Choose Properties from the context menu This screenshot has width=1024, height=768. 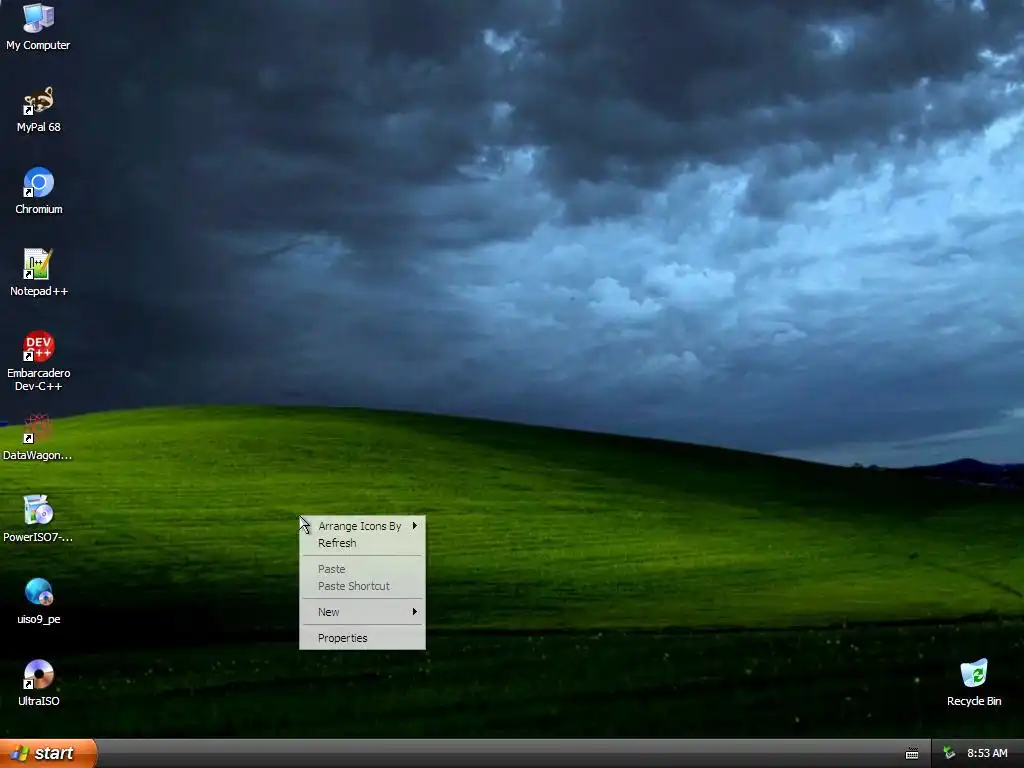tap(362, 638)
